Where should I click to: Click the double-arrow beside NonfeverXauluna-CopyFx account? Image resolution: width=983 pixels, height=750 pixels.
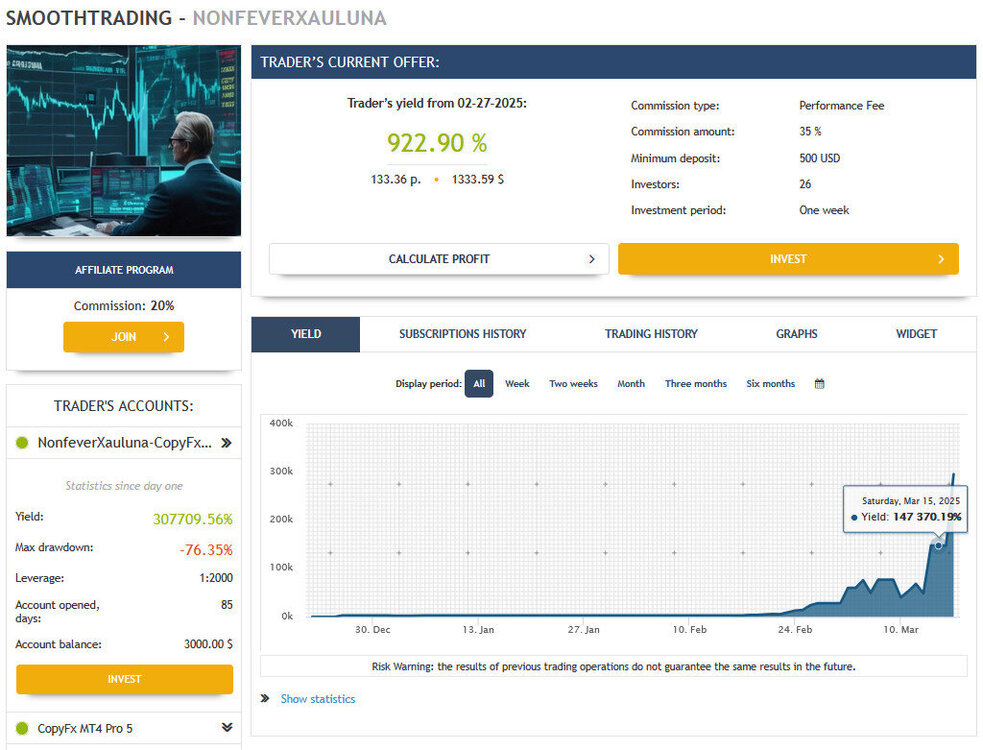point(226,443)
